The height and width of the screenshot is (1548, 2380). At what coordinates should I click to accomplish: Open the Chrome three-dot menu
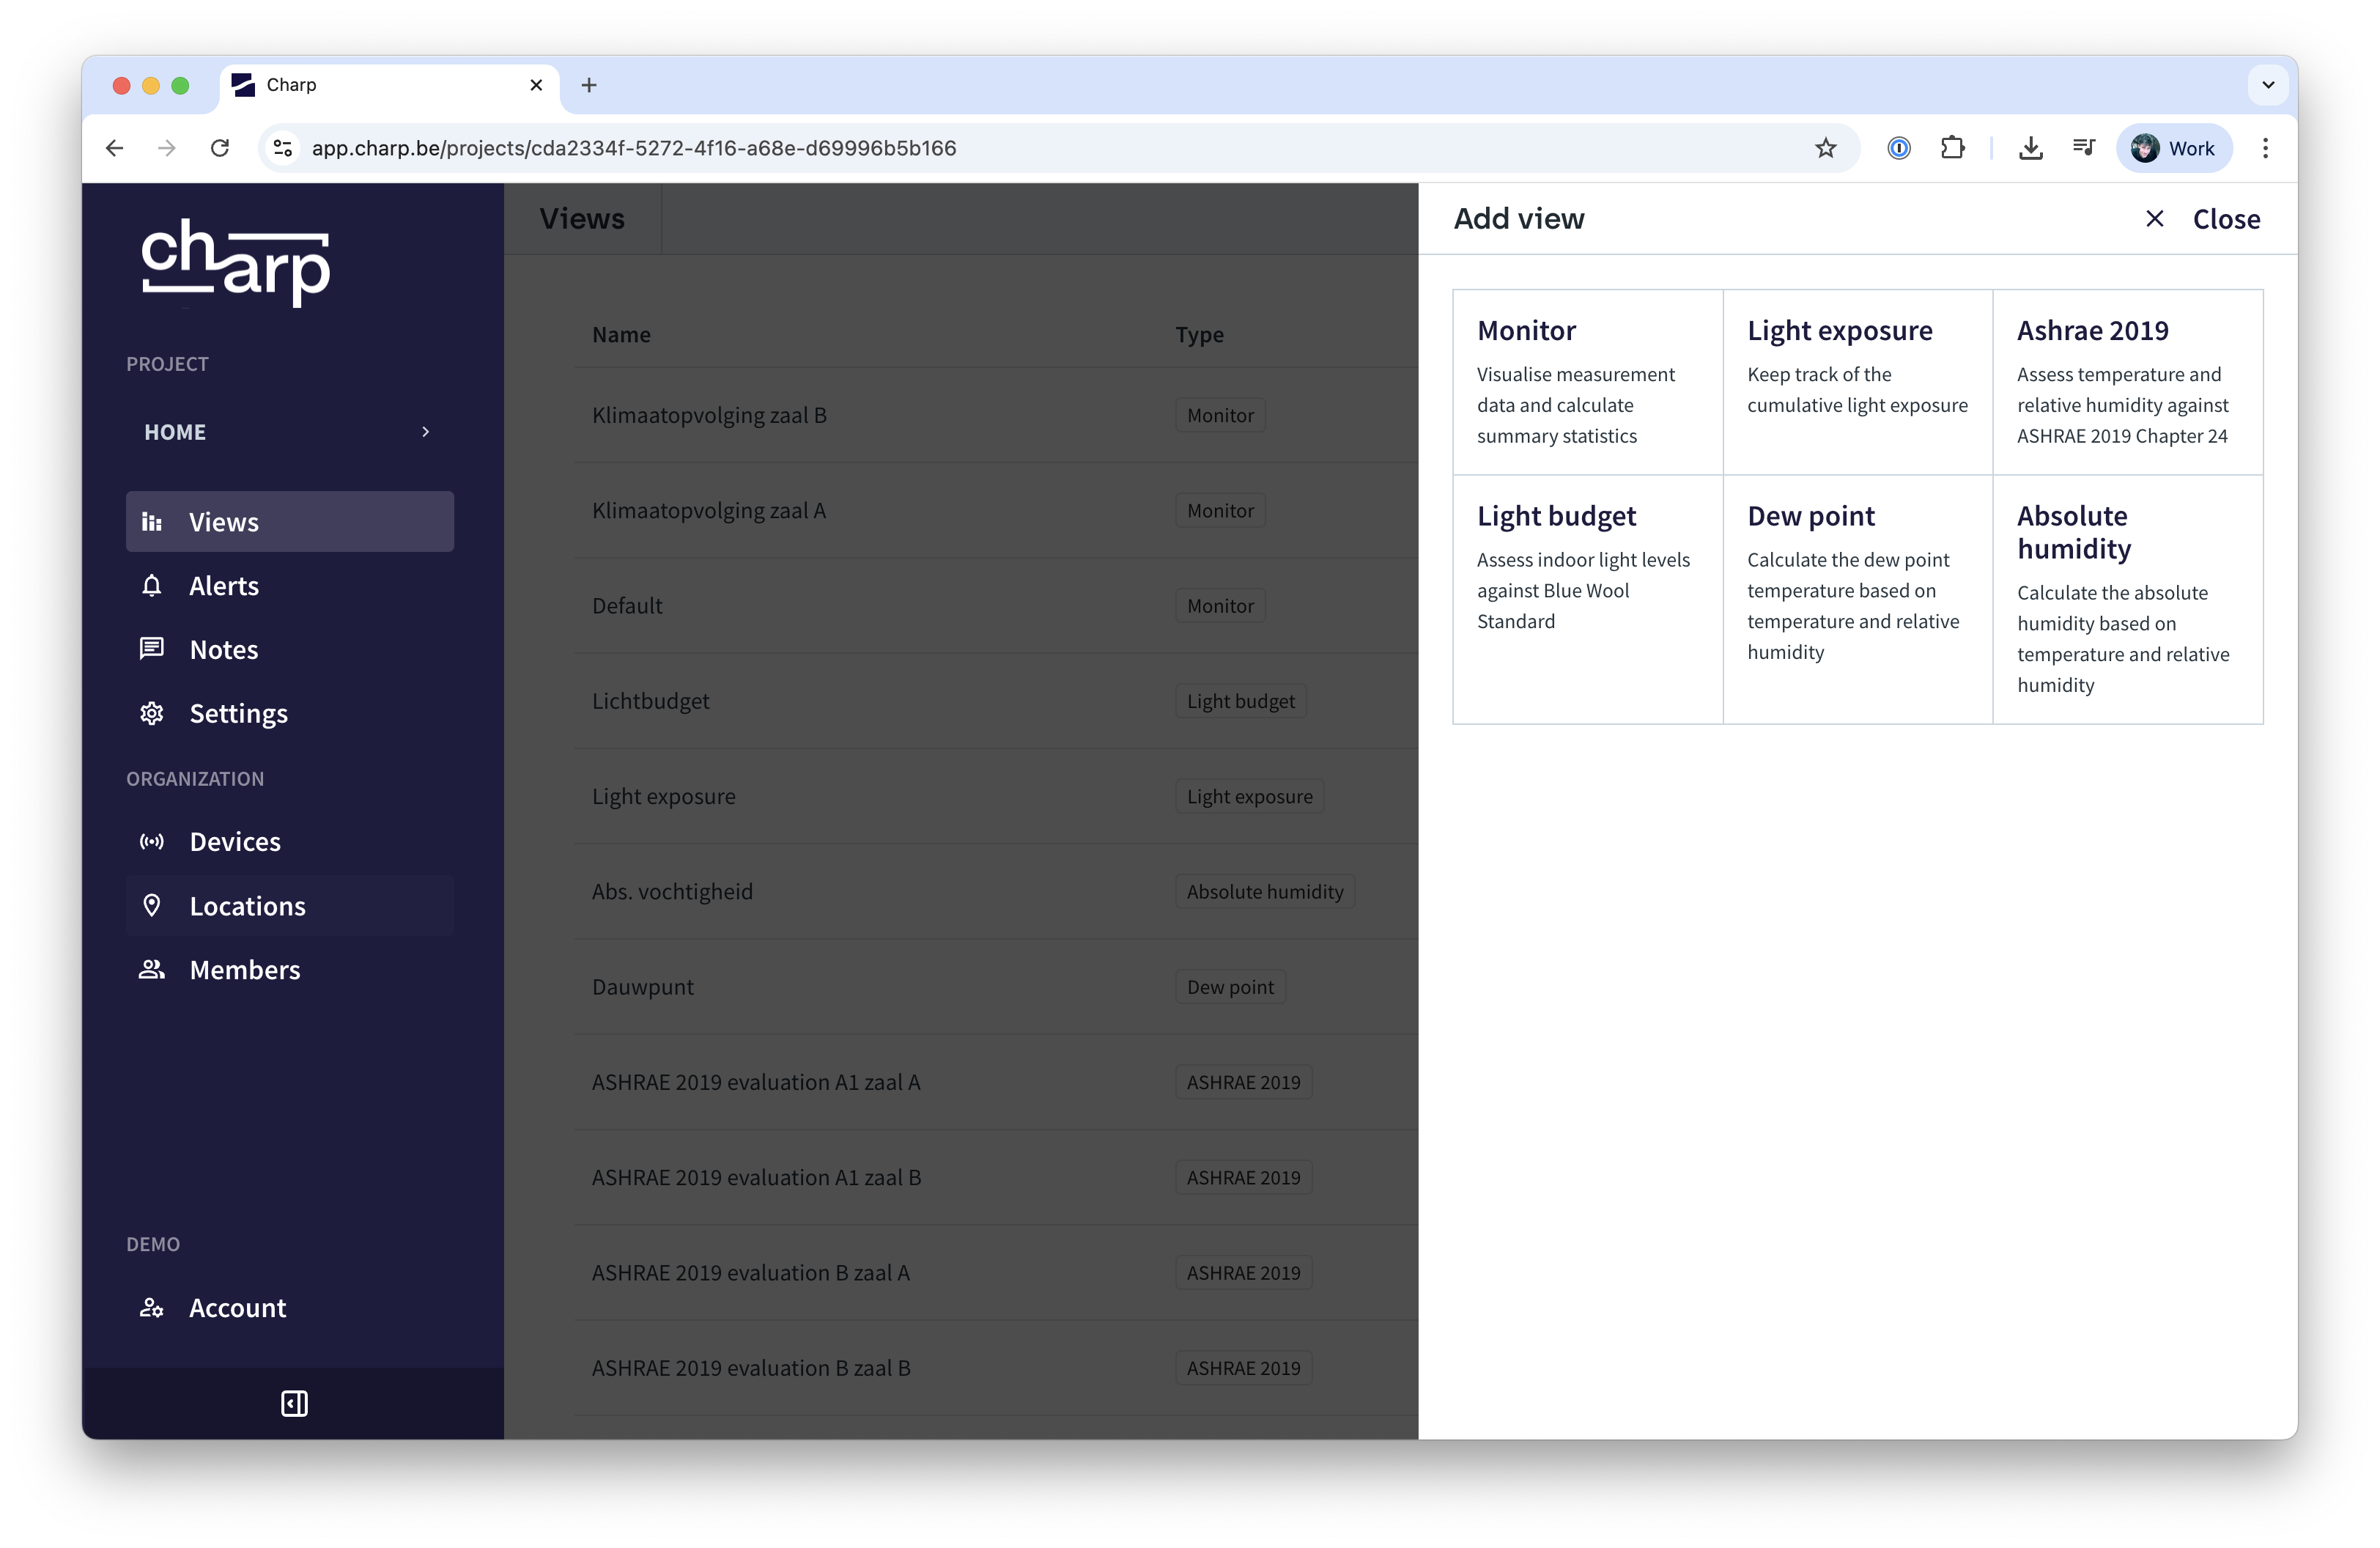2265,148
